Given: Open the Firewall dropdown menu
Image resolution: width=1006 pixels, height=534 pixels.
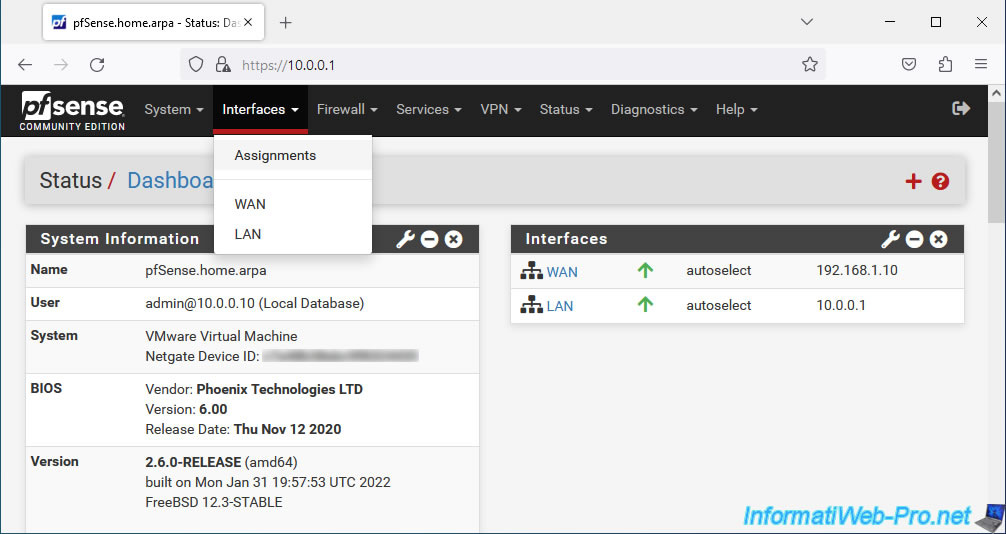Looking at the screenshot, I should pos(347,110).
